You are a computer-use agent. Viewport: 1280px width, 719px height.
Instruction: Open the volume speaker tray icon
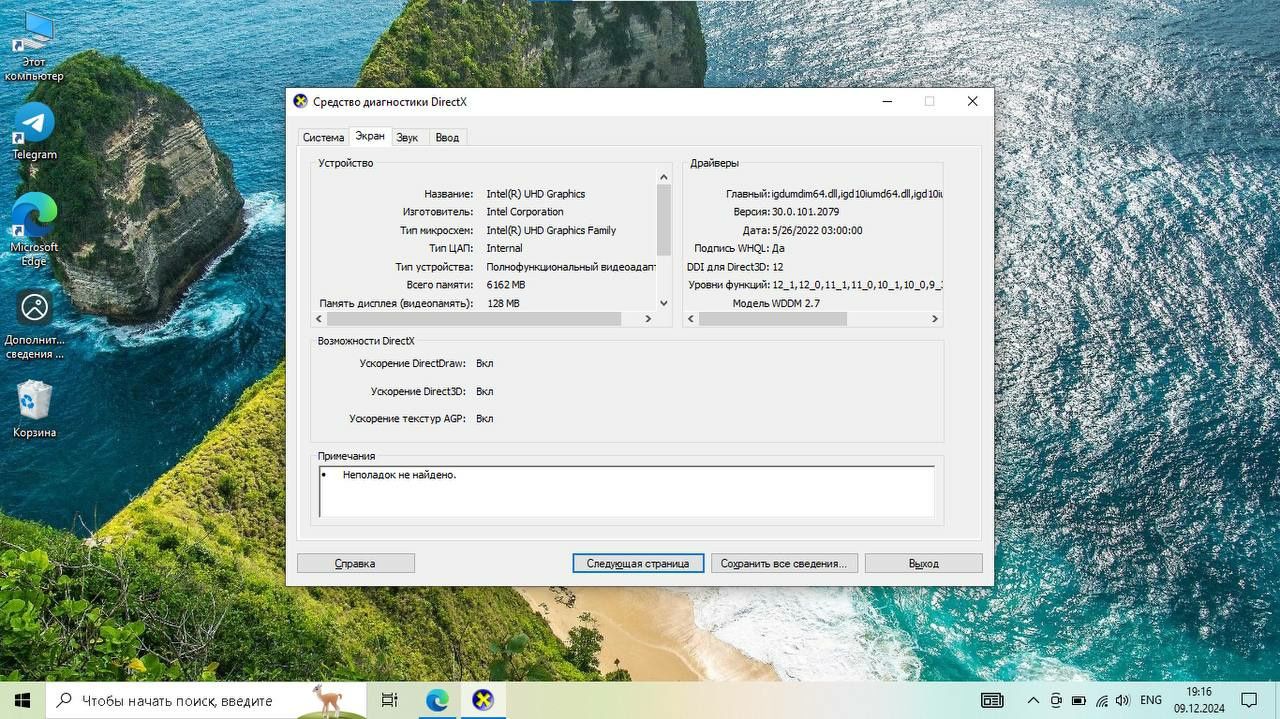coord(1122,700)
